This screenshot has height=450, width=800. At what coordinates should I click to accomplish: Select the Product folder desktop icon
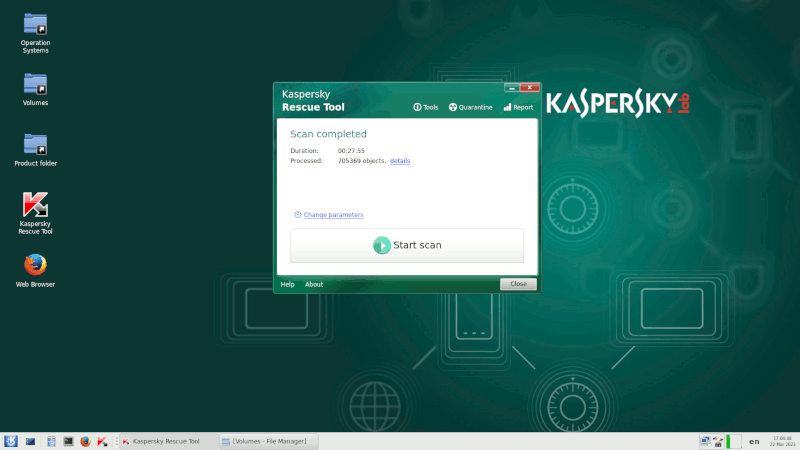pyautogui.click(x=36, y=144)
